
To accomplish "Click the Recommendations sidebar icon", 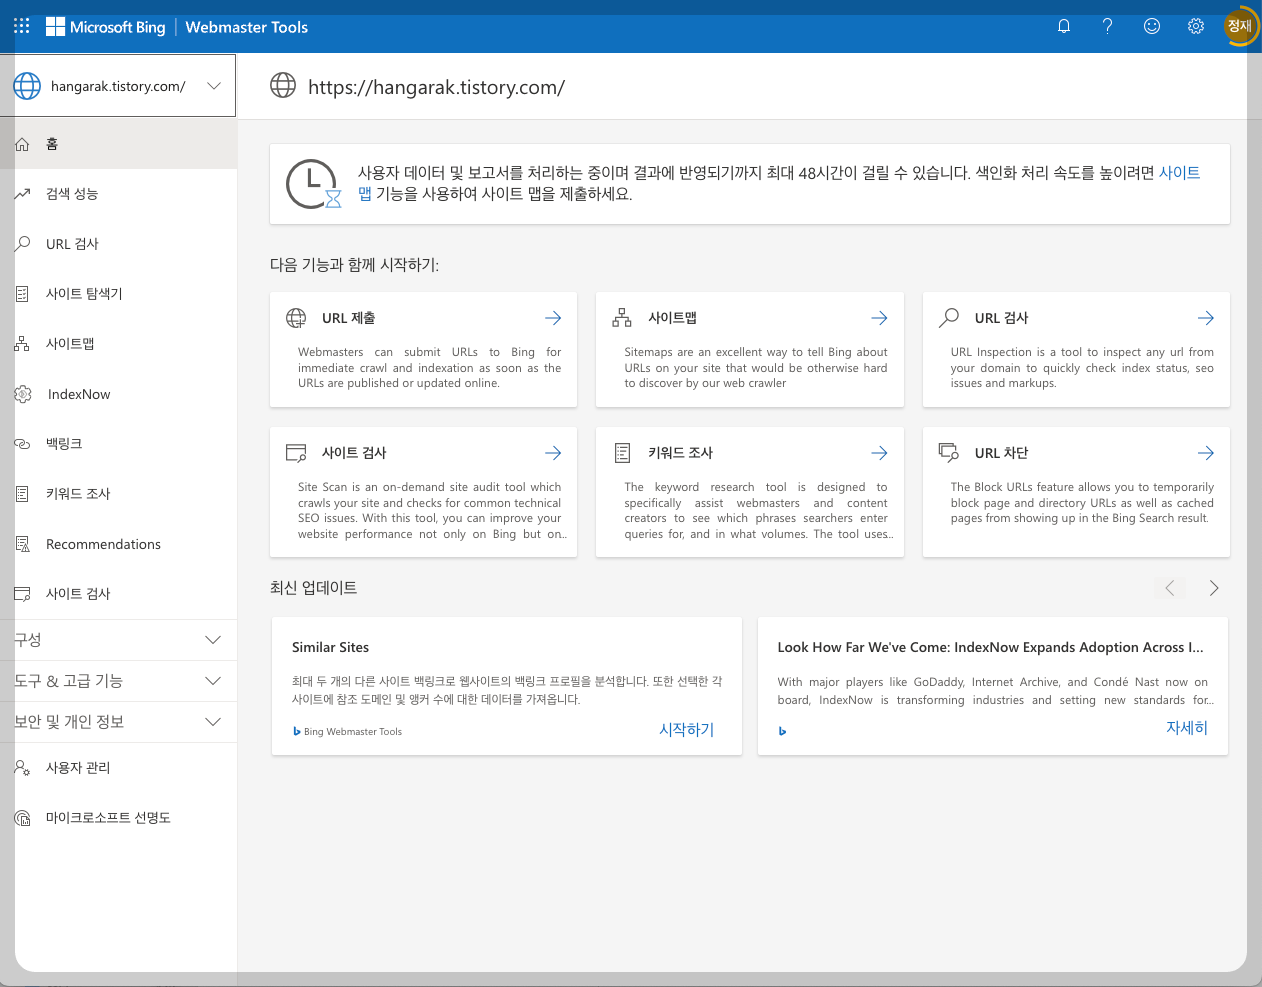I will tap(22, 544).
